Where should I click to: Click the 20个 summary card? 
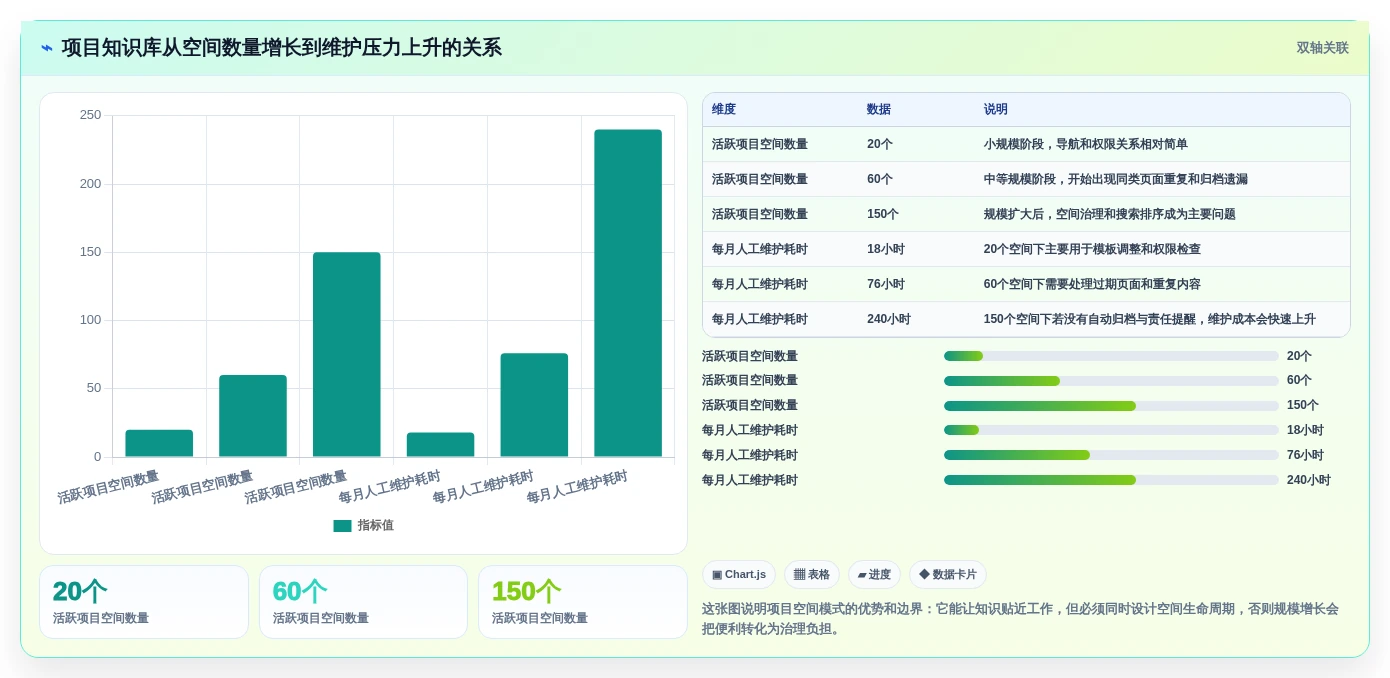pyautogui.click(x=144, y=602)
